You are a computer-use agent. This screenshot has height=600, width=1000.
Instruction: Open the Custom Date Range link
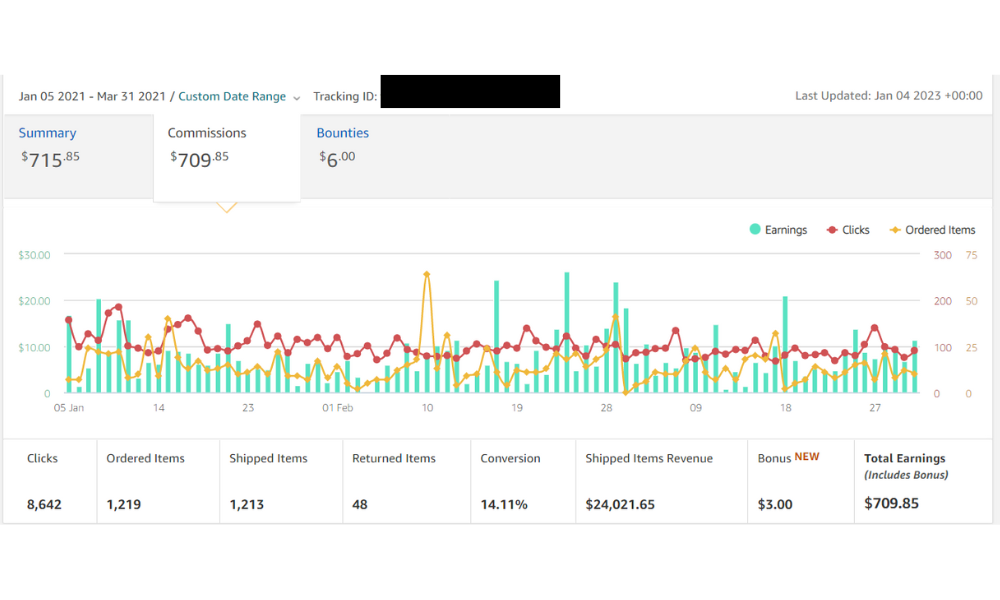click(x=232, y=96)
